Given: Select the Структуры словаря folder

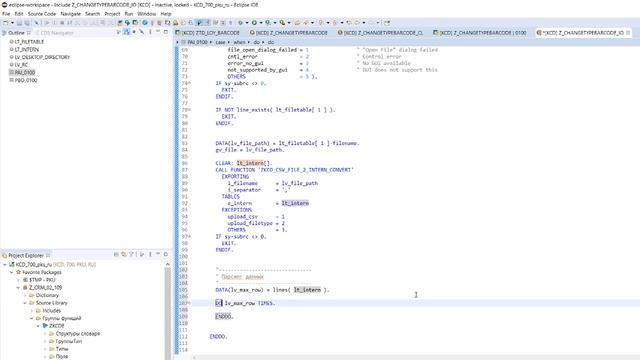Looking at the screenshot, I should coord(78,333).
